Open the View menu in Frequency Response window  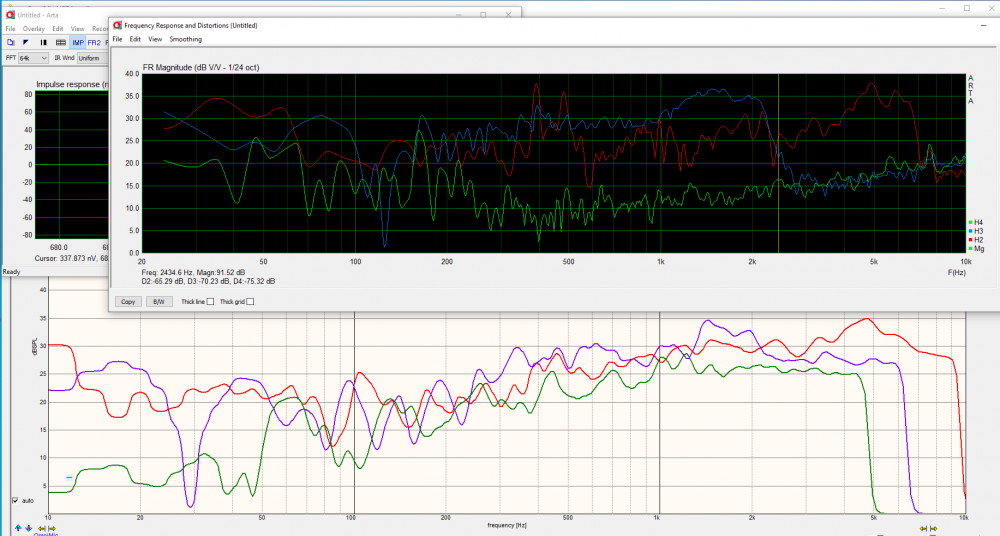(x=155, y=39)
